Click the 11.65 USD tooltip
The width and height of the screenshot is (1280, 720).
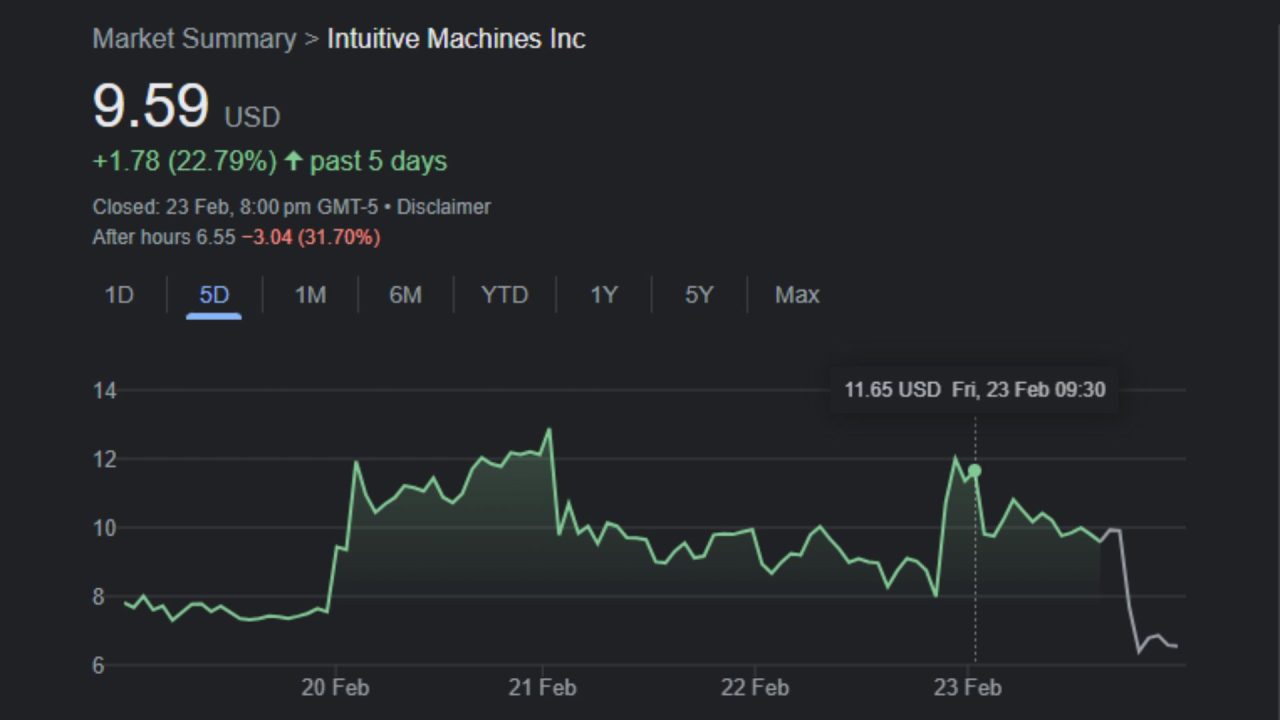tap(975, 389)
